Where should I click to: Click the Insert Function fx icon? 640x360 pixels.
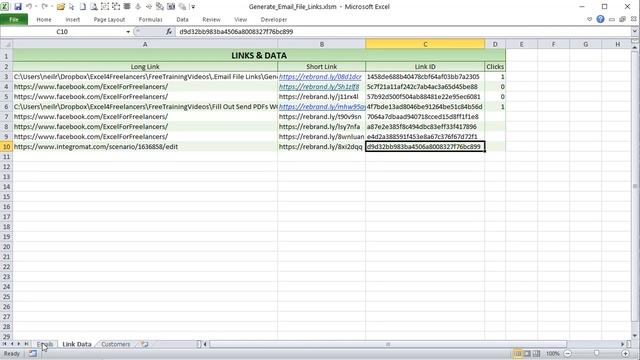169,31
